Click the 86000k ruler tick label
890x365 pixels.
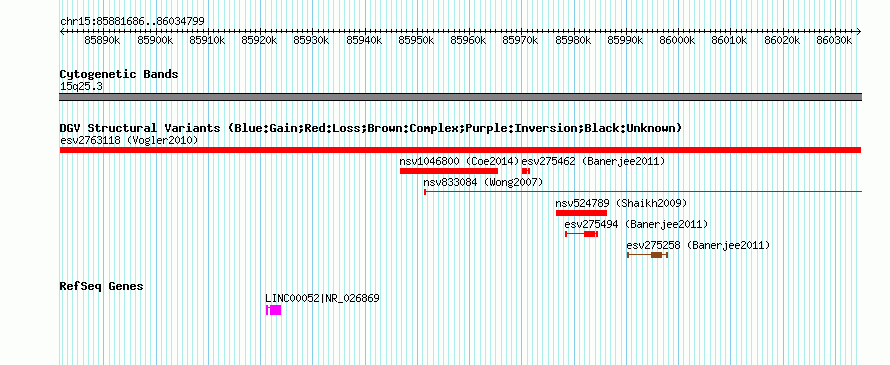click(678, 40)
